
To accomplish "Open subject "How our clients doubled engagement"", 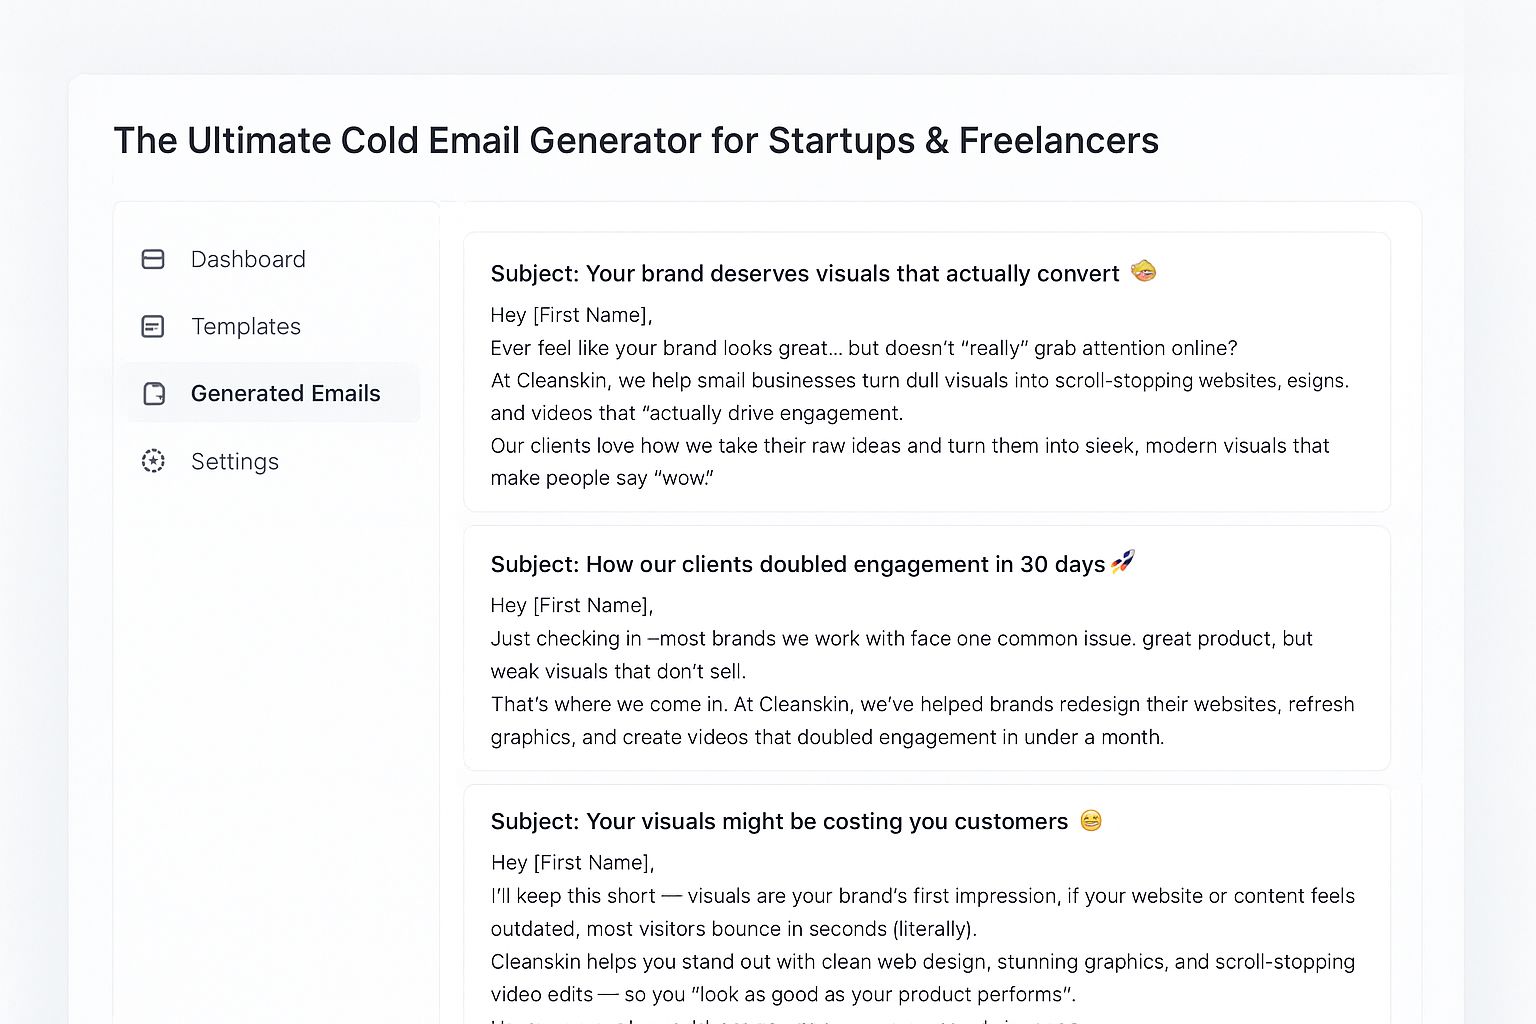I will (x=797, y=565).
